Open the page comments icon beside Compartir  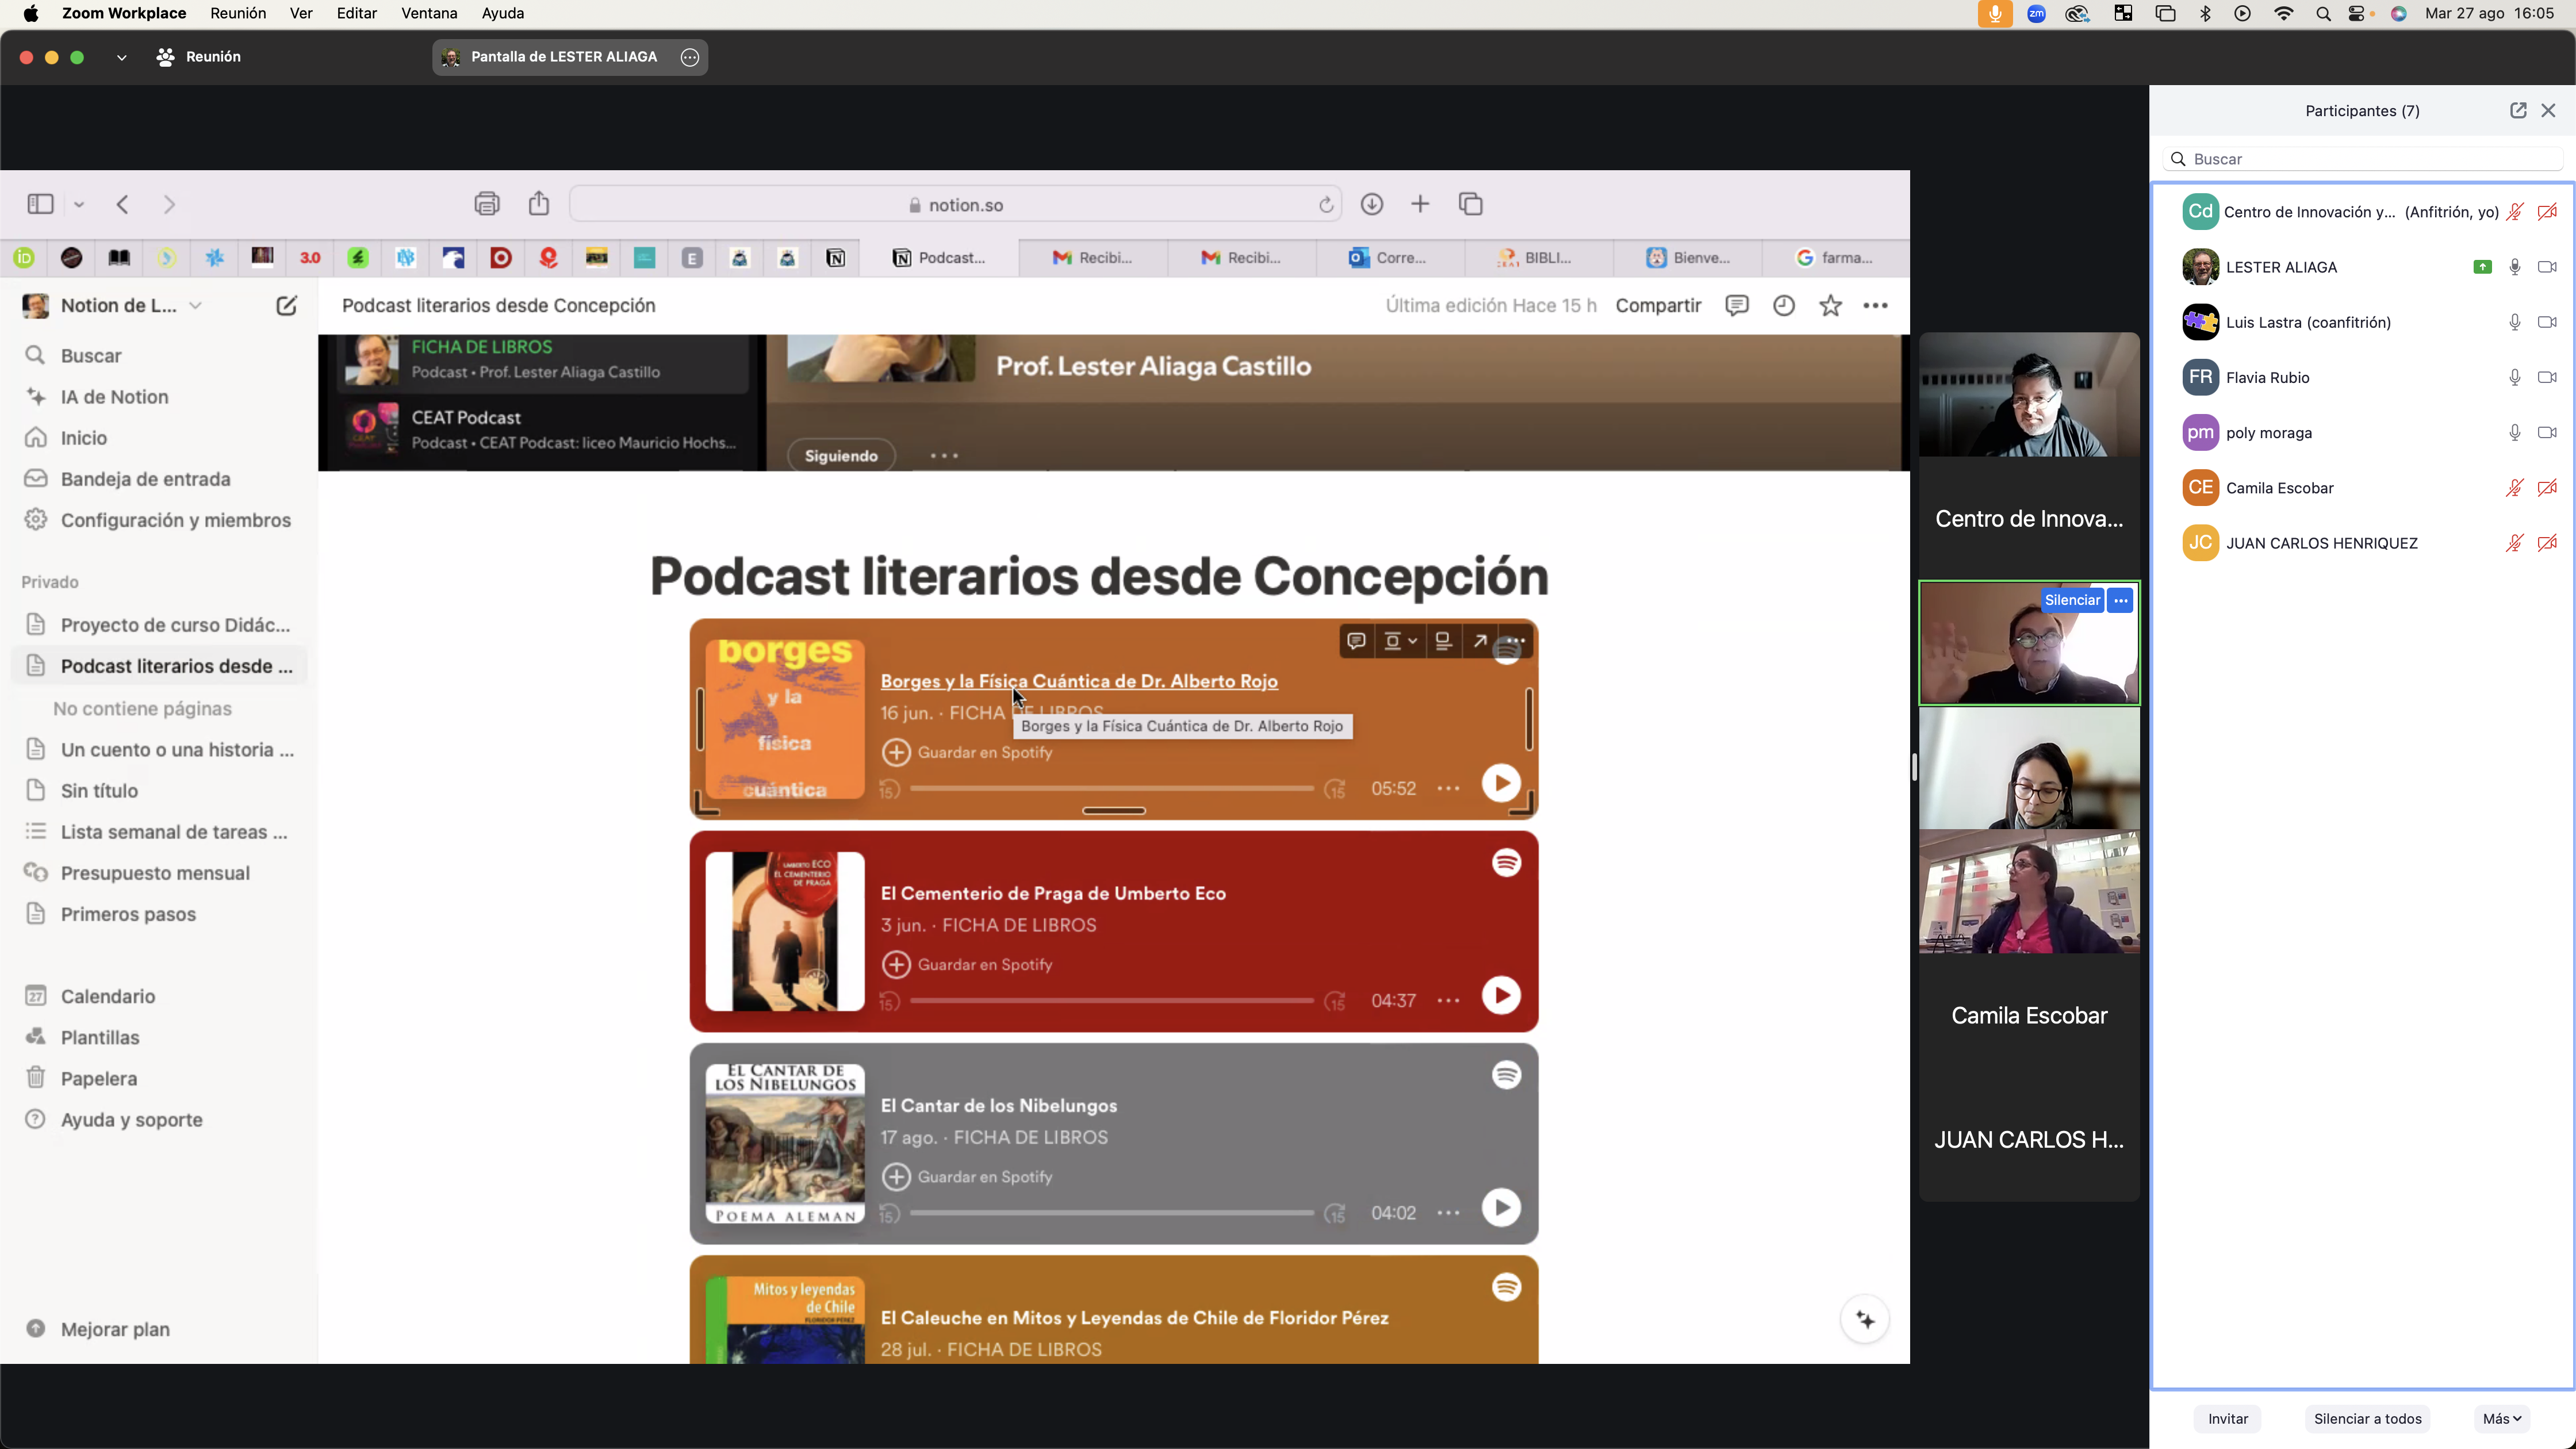1737,306
